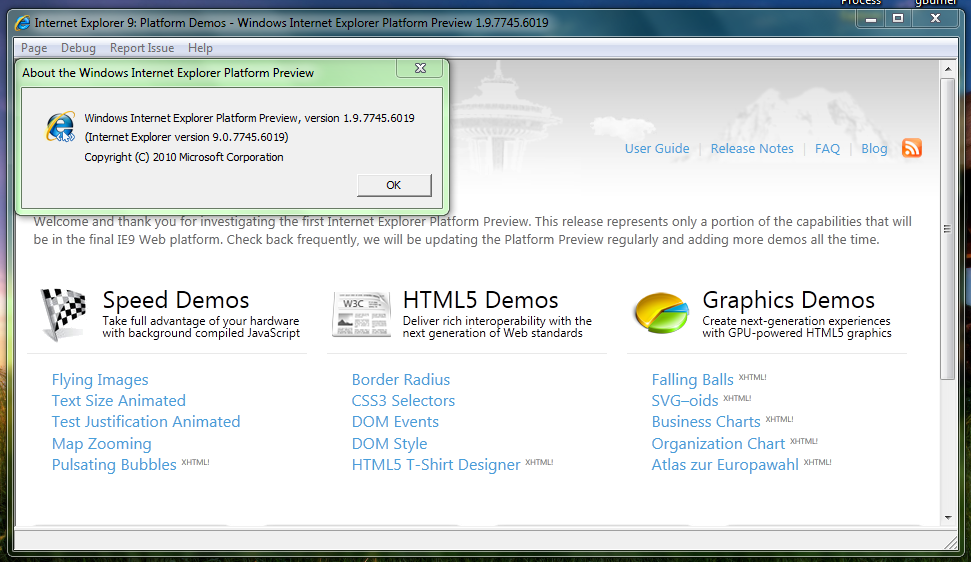This screenshot has width=971, height=562.
Task: Open the FAQ link
Action: point(827,149)
